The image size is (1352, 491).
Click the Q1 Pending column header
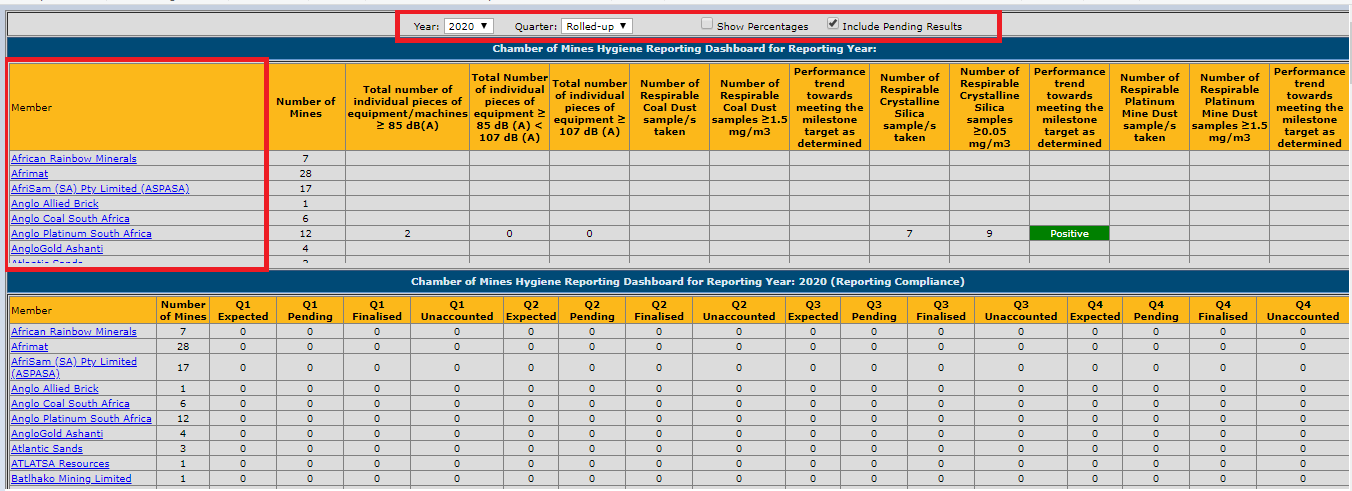coord(310,310)
